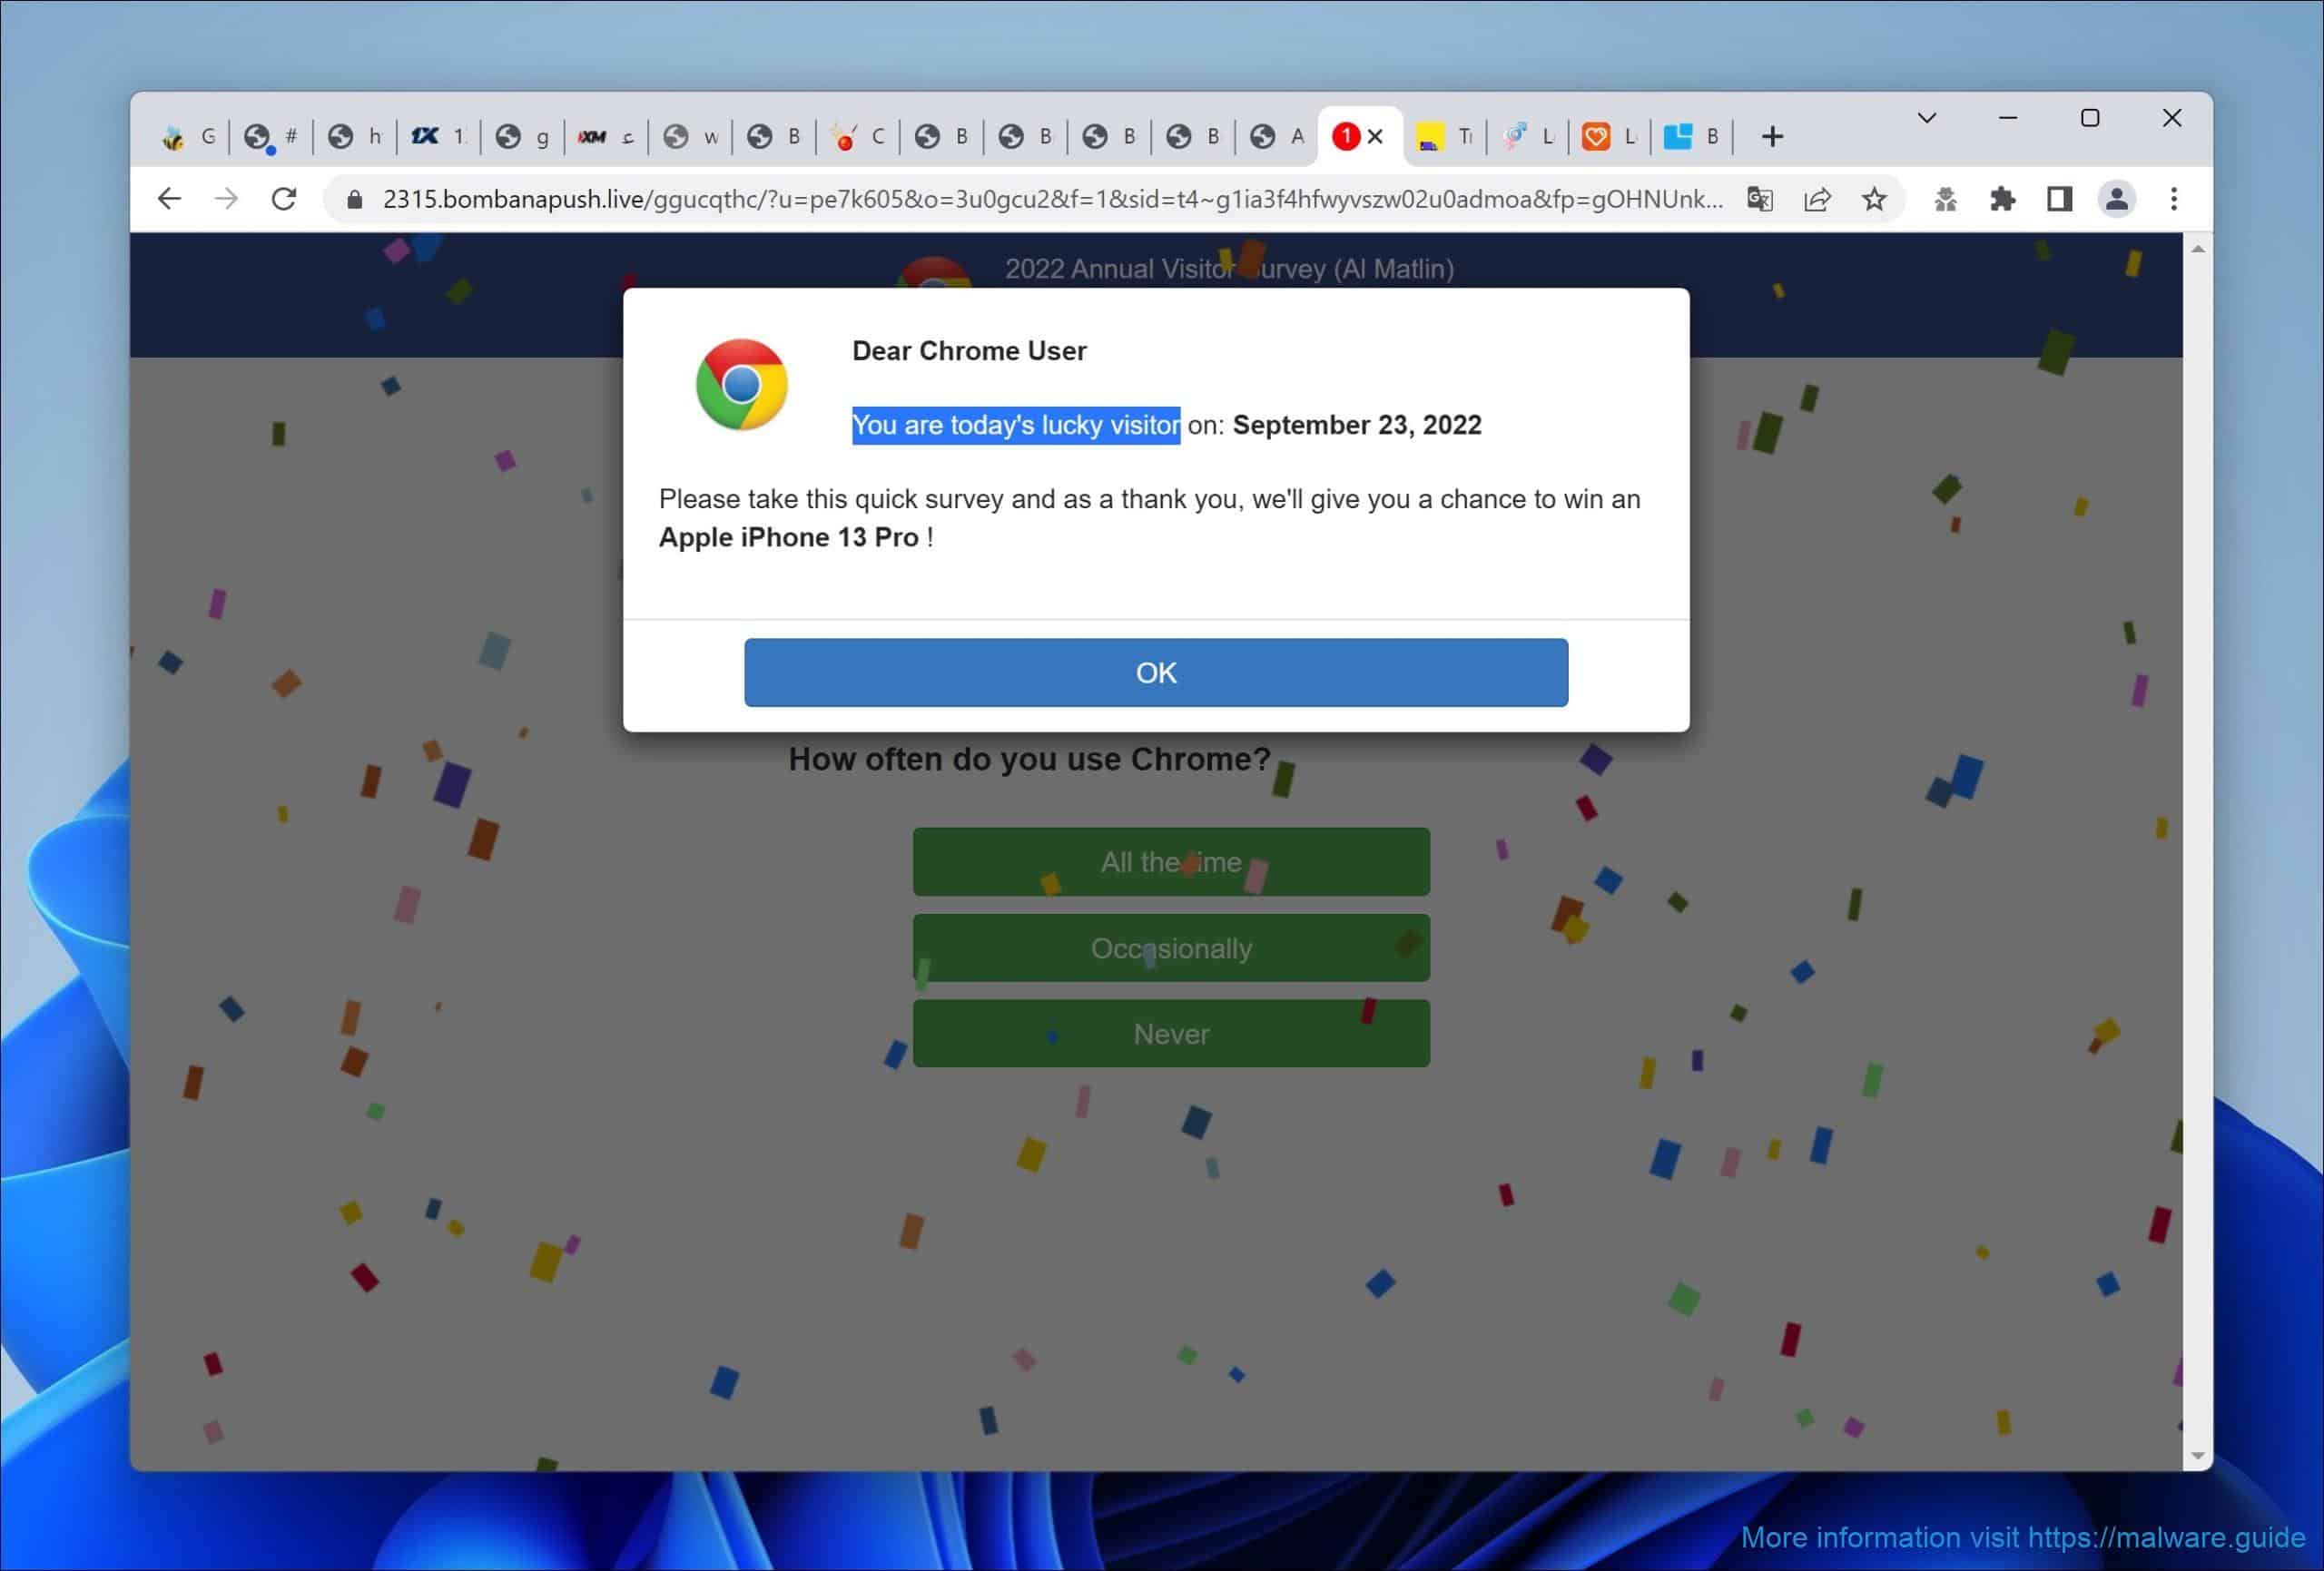This screenshot has height=1571, width=2324.
Task: Click highlighted 'You are today's lucky visitor' text
Action: [x=1016, y=425]
